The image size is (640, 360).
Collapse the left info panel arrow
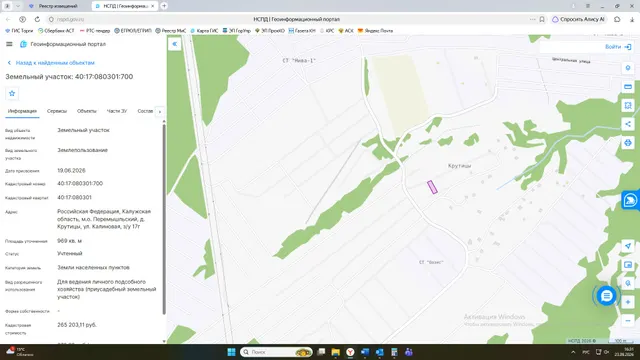point(175,44)
